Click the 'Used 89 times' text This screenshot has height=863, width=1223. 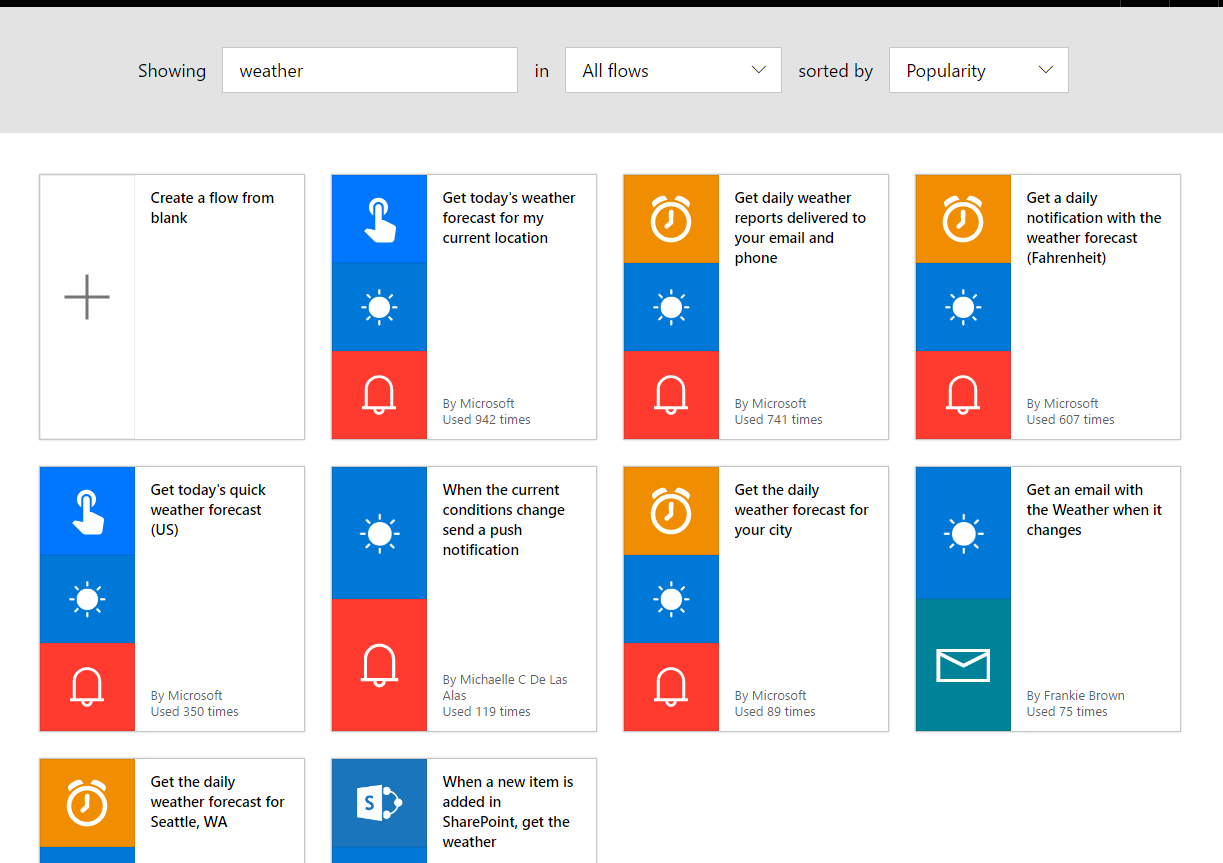[775, 712]
